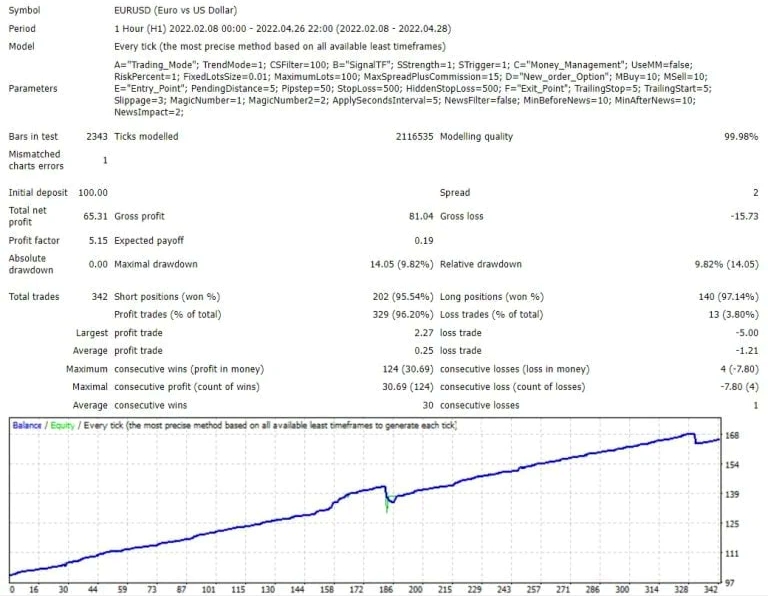768x596 pixels.
Task: Click Gross loss value -15.73
Action: [744, 216]
